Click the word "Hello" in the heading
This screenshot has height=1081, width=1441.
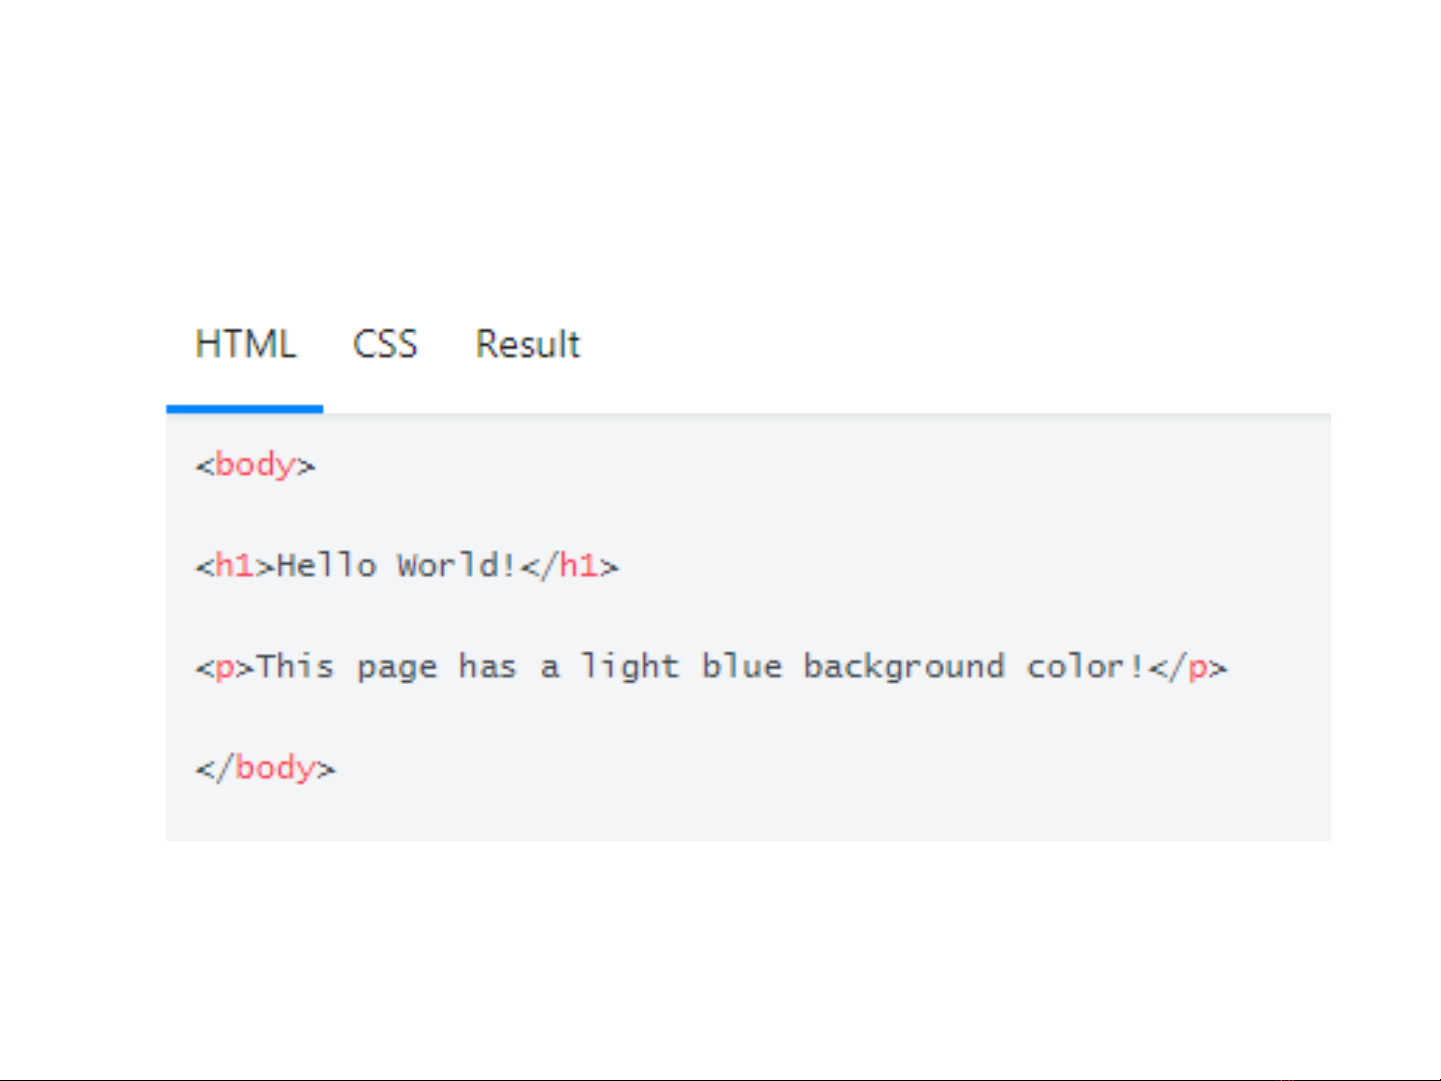pyautogui.click(x=326, y=566)
